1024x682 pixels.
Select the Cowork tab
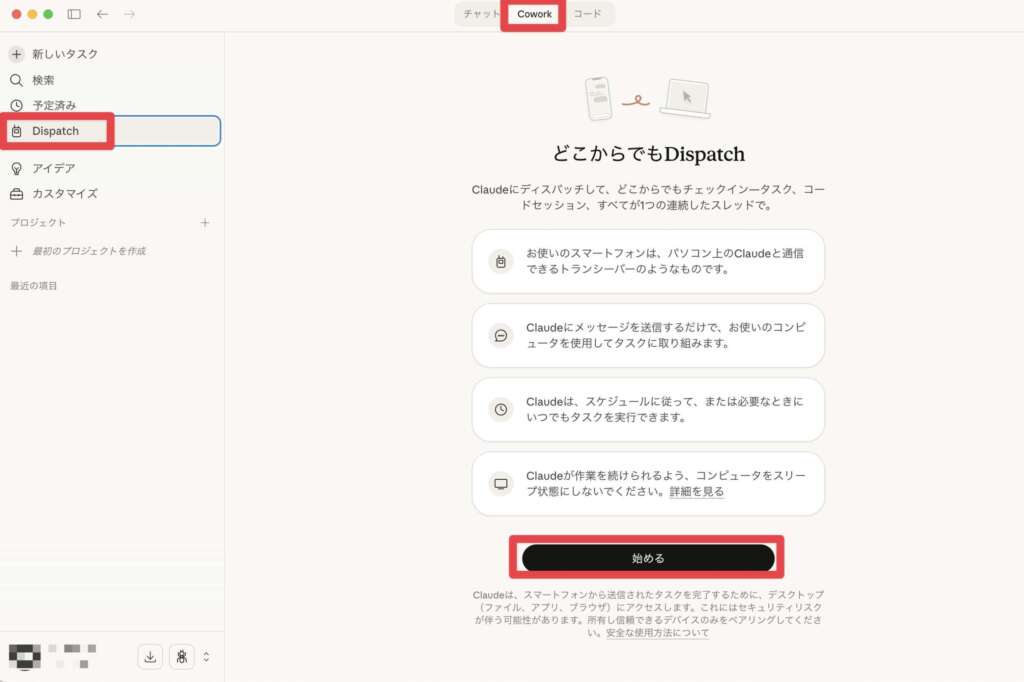tap(533, 14)
